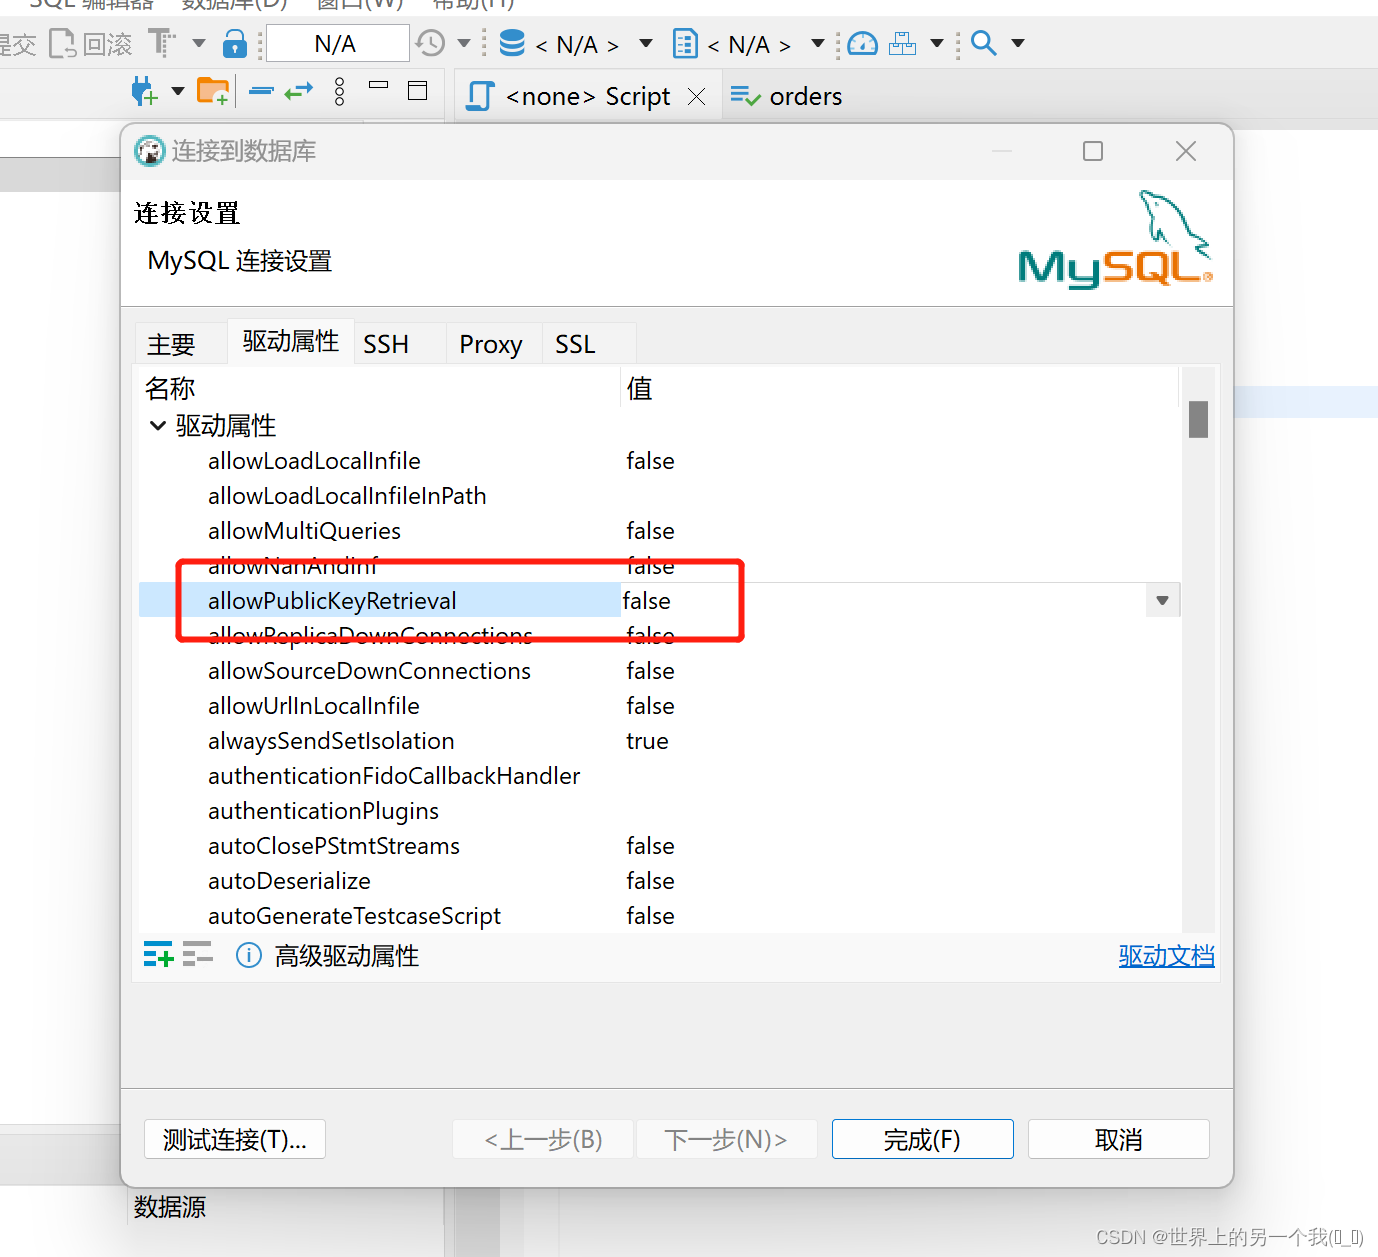Image resolution: width=1378 pixels, height=1257 pixels.
Task: Open the allowPublicKeyRetrieval value dropdown
Action: [x=1161, y=600]
